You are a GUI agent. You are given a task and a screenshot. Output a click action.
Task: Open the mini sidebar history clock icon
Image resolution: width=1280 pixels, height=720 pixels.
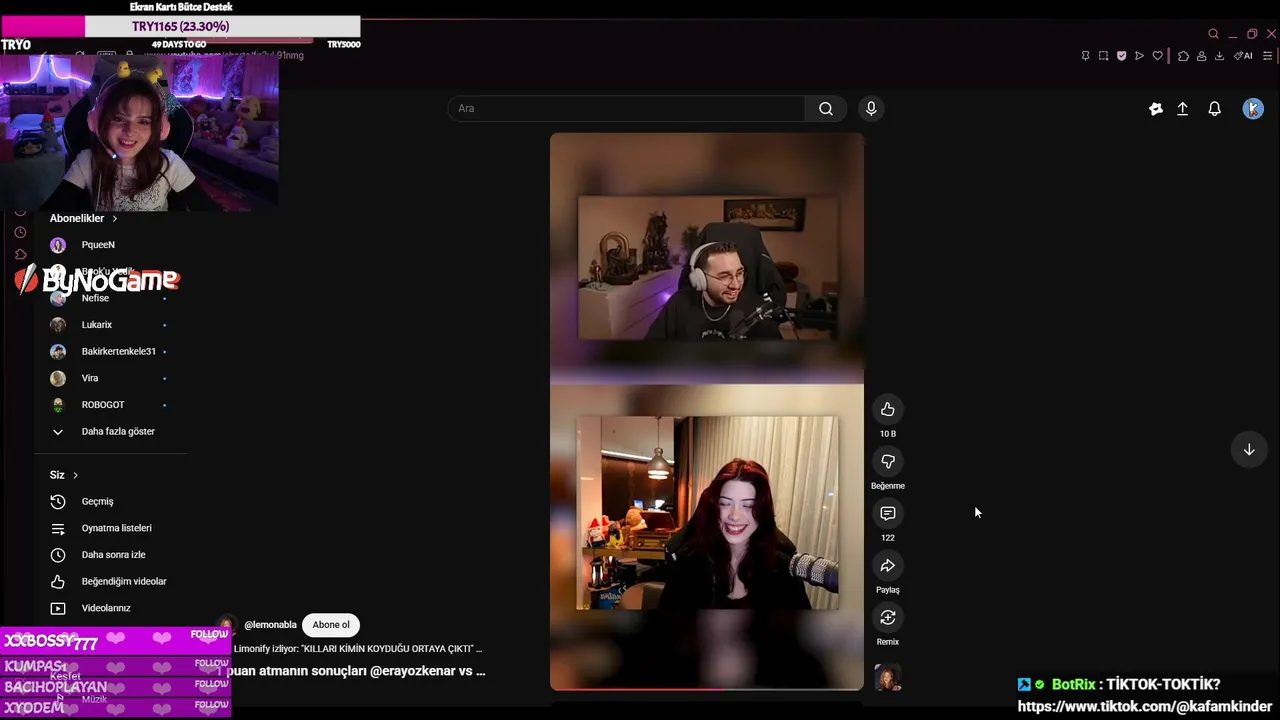pos(20,232)
